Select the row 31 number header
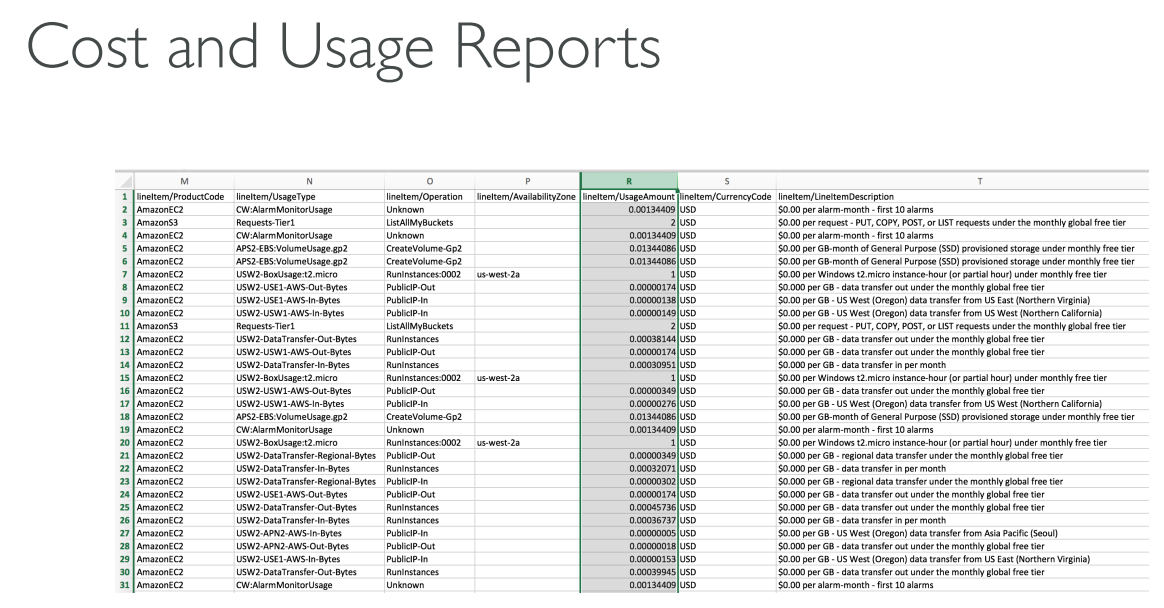 [x=124, y=586]
